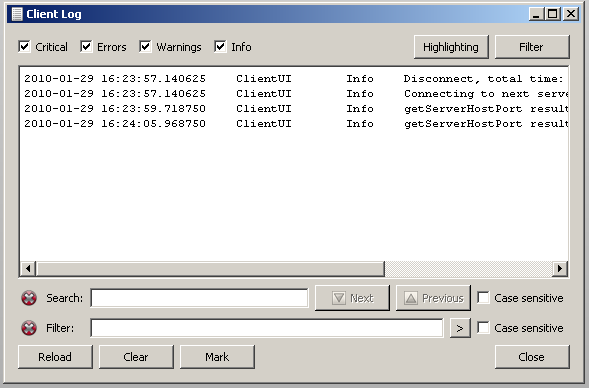
Task: Click the horizontal scrollbar right arrow
Action: pos(560,269)
